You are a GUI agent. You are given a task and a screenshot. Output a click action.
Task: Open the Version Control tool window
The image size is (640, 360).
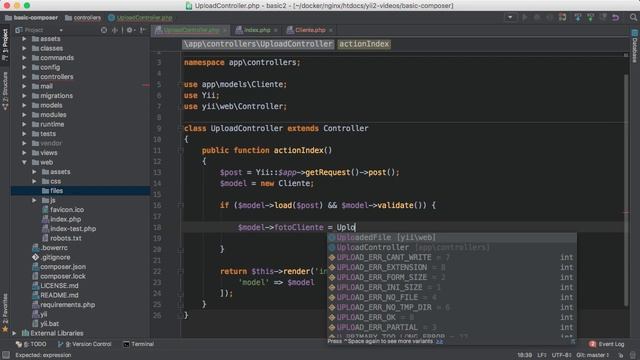point(85,344)
